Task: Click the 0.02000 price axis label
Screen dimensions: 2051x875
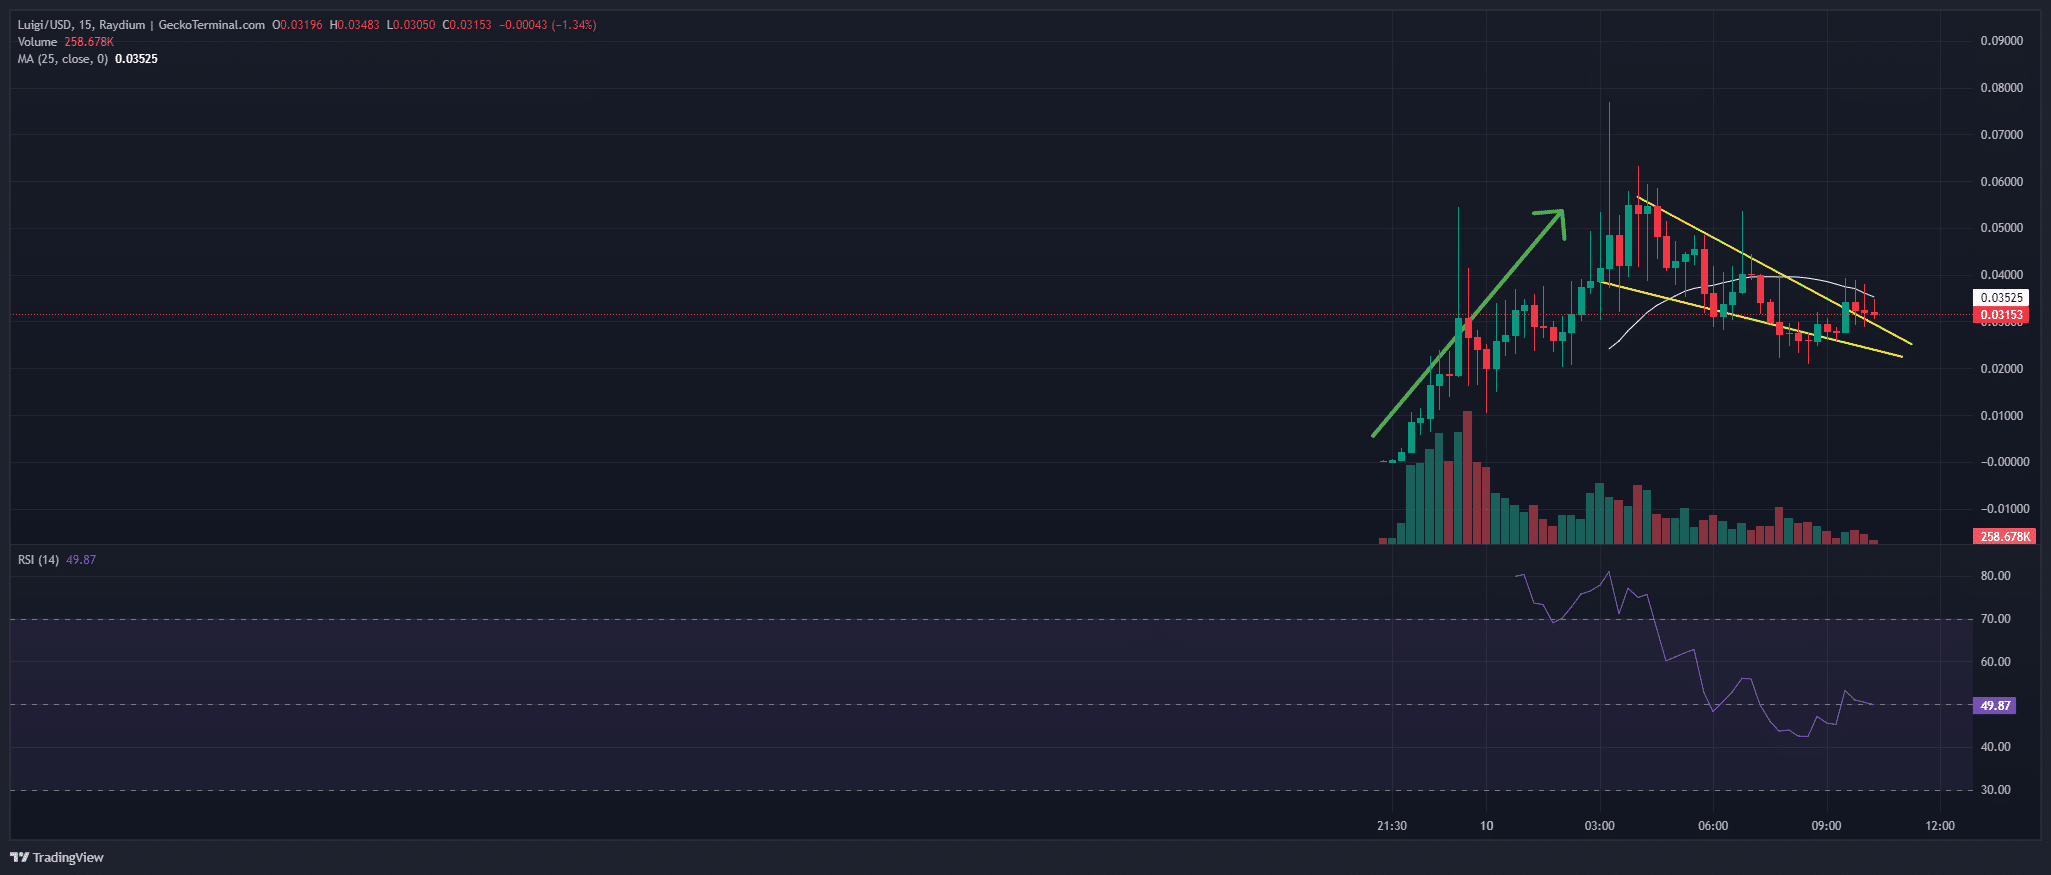Action: 2001,369
